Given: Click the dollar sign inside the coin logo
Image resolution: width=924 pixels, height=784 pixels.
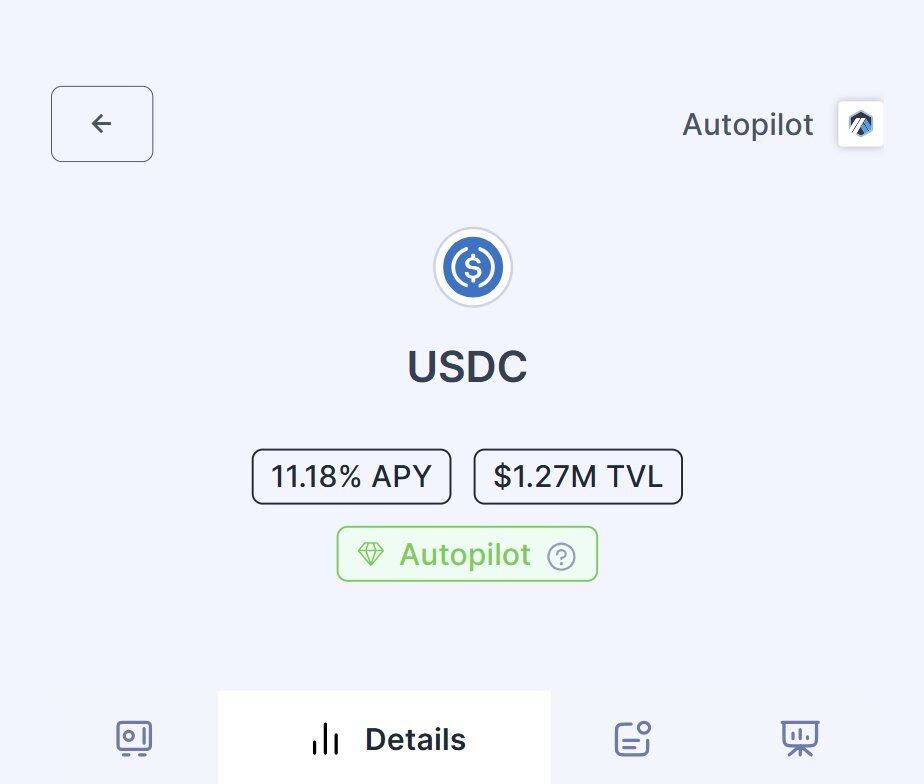Looking at the screenshot, I should click(473, 267).
